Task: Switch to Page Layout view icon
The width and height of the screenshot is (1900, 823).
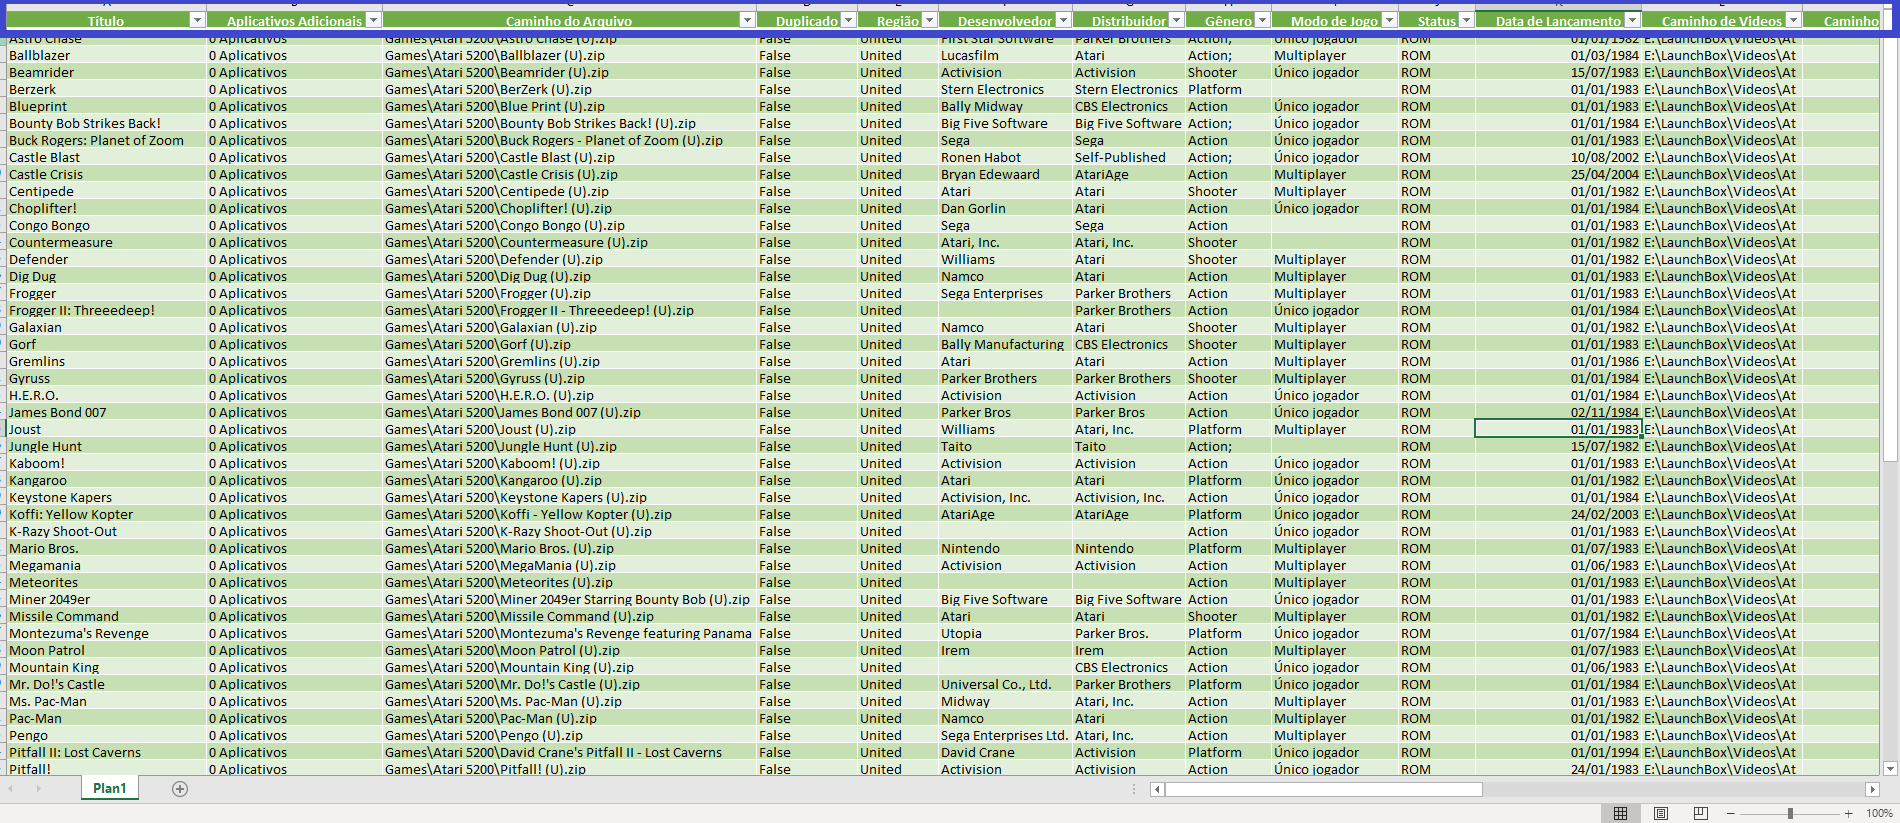Action: (1661, 813)
